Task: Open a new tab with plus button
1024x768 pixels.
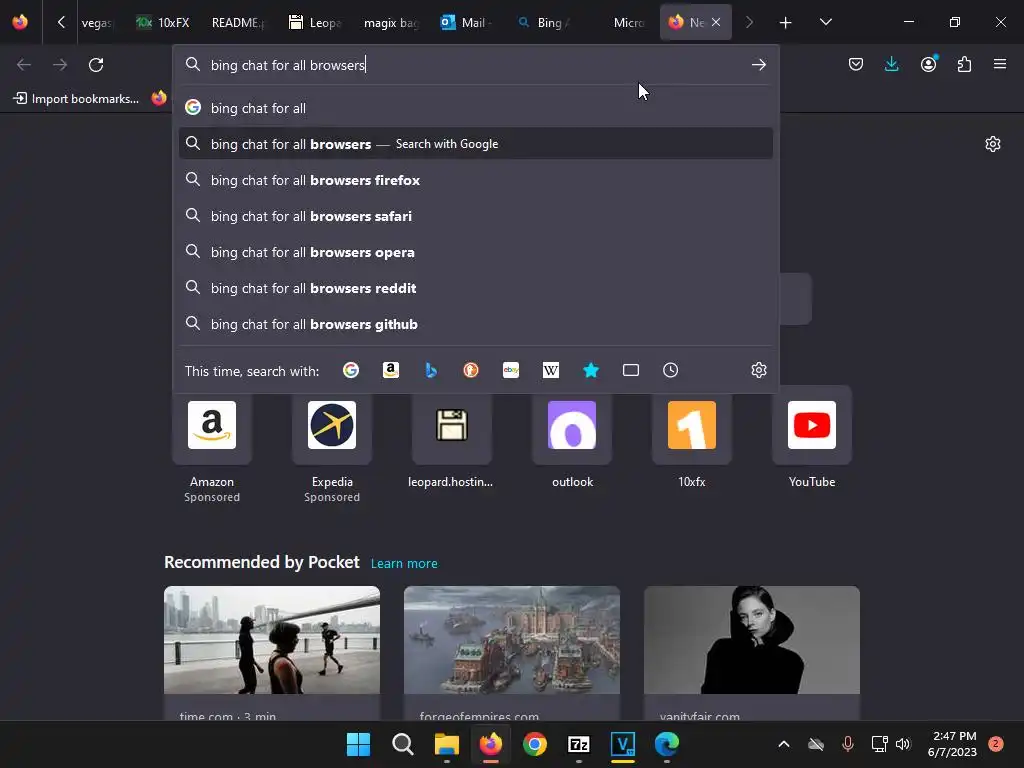Action: coord(786,23)
